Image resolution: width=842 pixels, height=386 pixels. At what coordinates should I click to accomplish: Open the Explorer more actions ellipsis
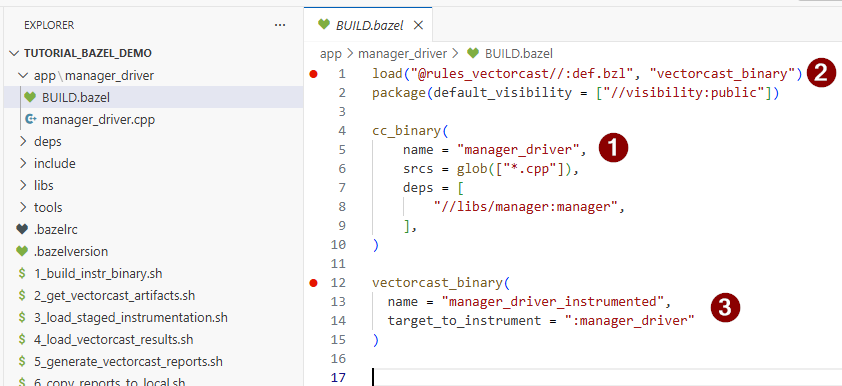point(280,25)
